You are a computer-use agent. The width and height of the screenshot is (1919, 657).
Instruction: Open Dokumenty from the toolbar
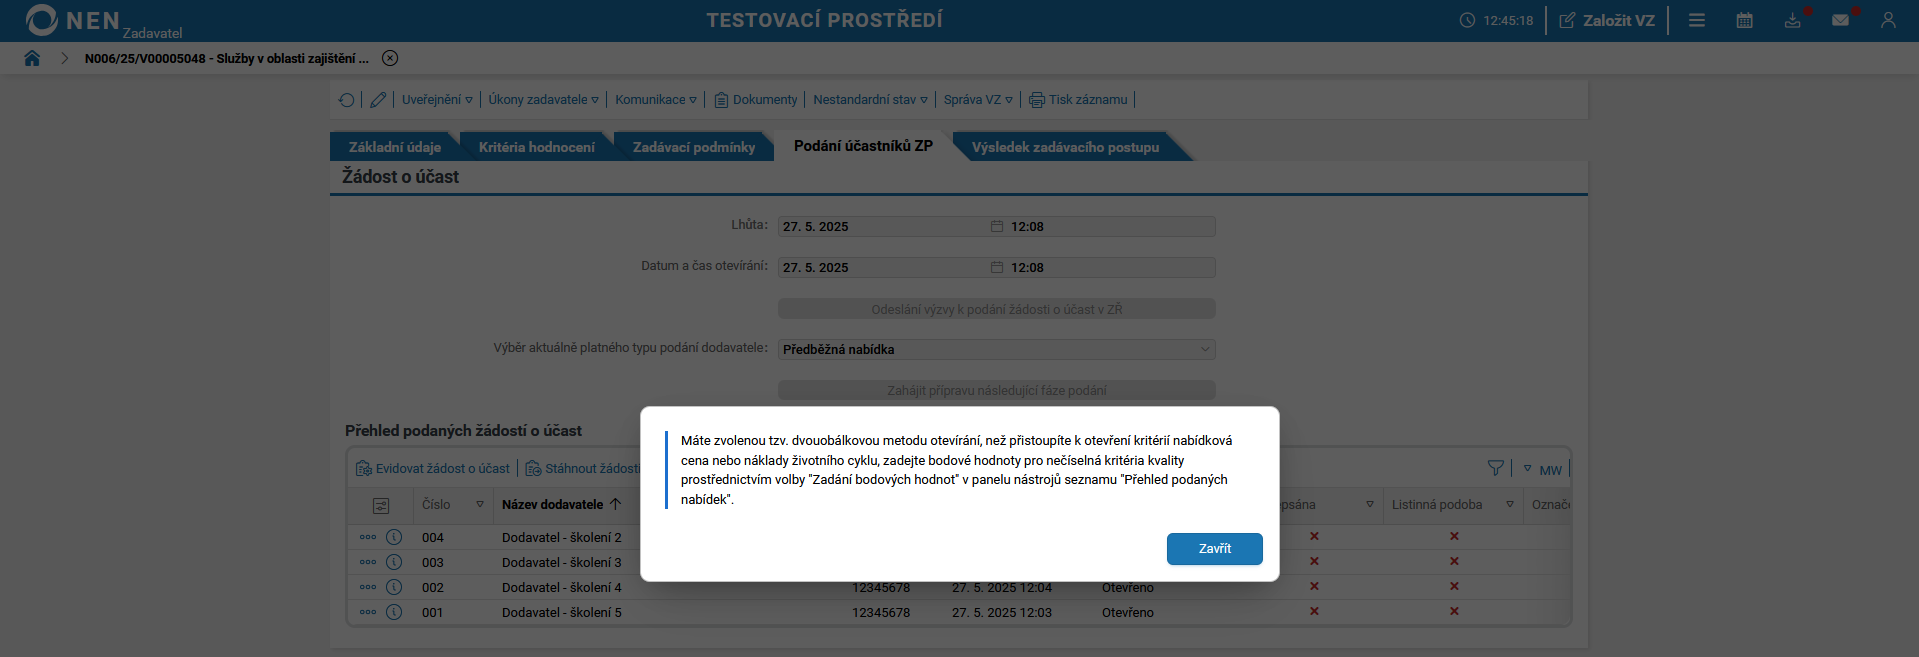[756, 100]
